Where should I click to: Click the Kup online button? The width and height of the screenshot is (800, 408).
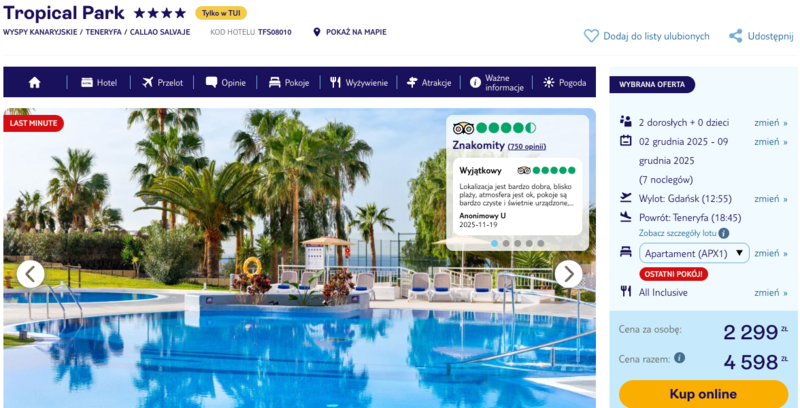704,394
